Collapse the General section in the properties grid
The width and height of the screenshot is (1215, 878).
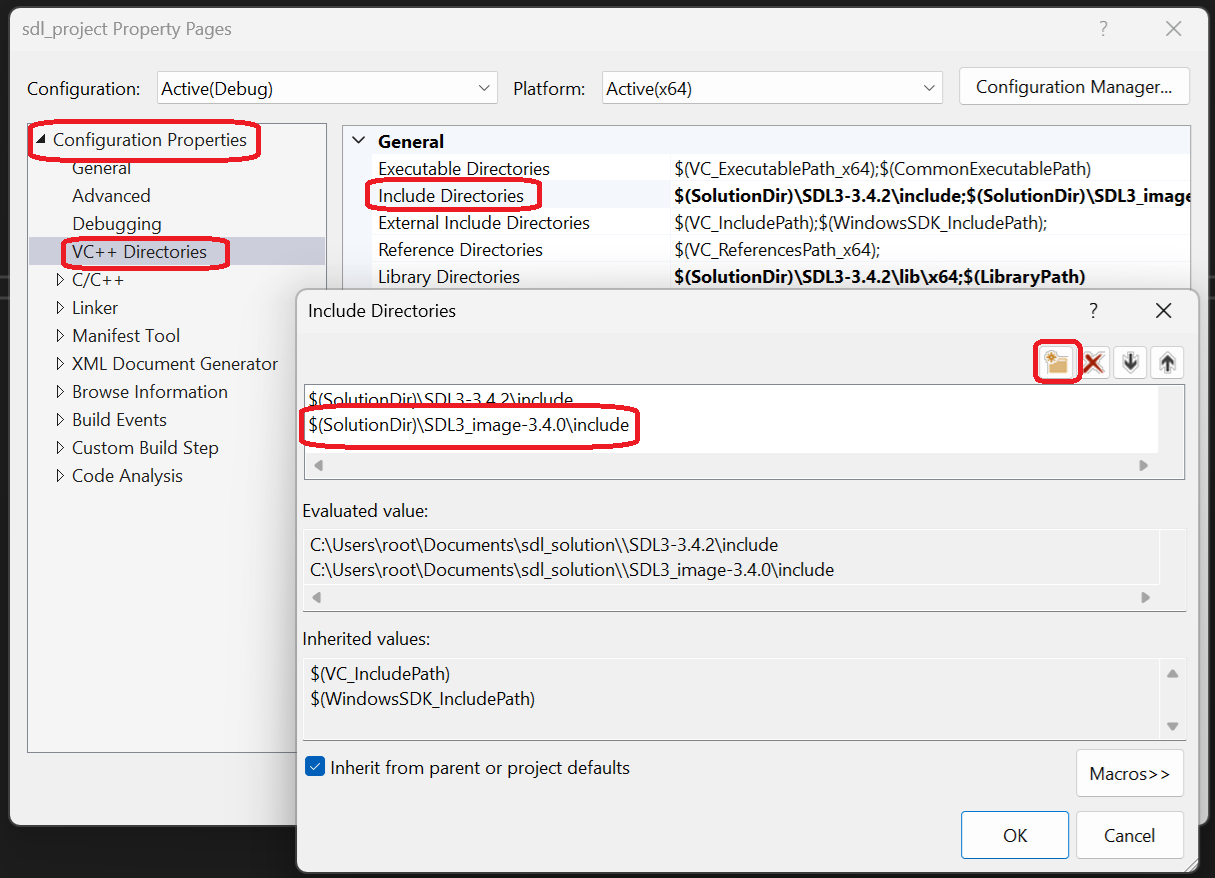[358, 141]
